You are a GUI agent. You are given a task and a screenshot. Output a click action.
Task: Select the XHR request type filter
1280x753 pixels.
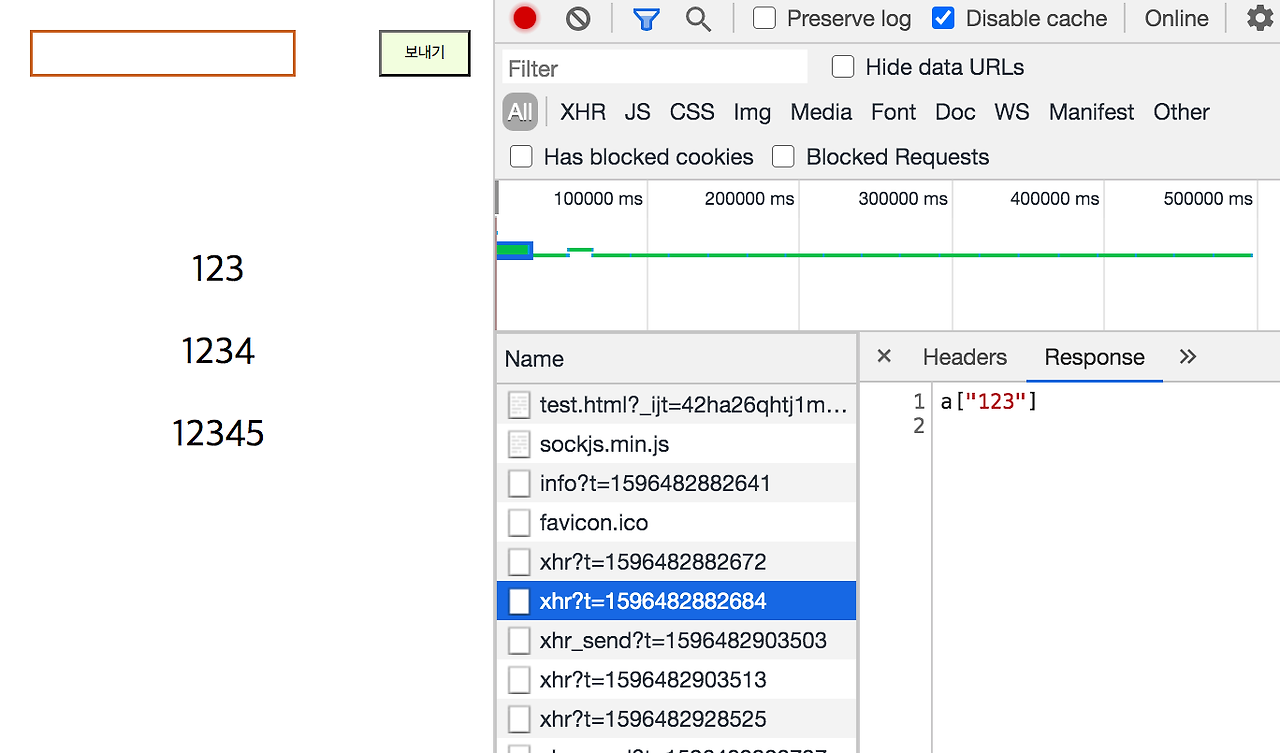coord(583,112)
